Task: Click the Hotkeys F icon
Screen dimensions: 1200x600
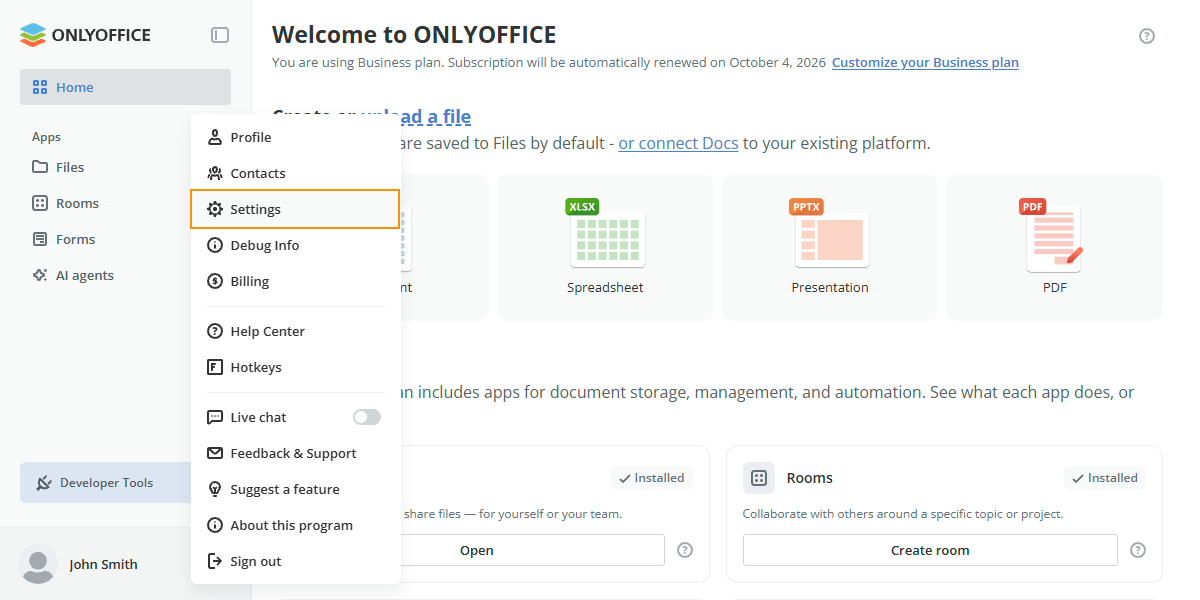Action: click(x=214, y=367)
